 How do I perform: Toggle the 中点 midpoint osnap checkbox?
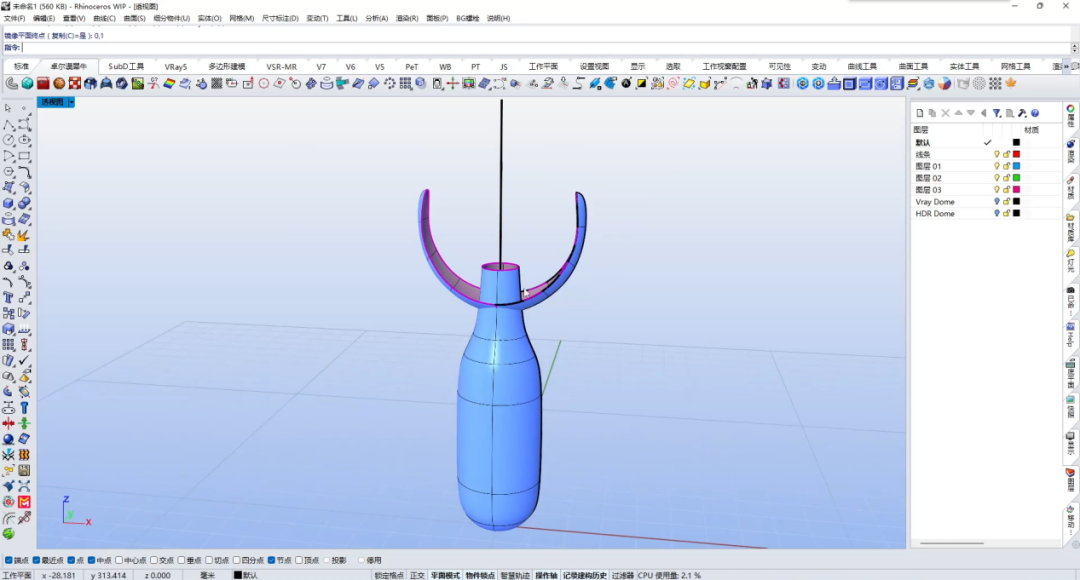coord(92,560)
